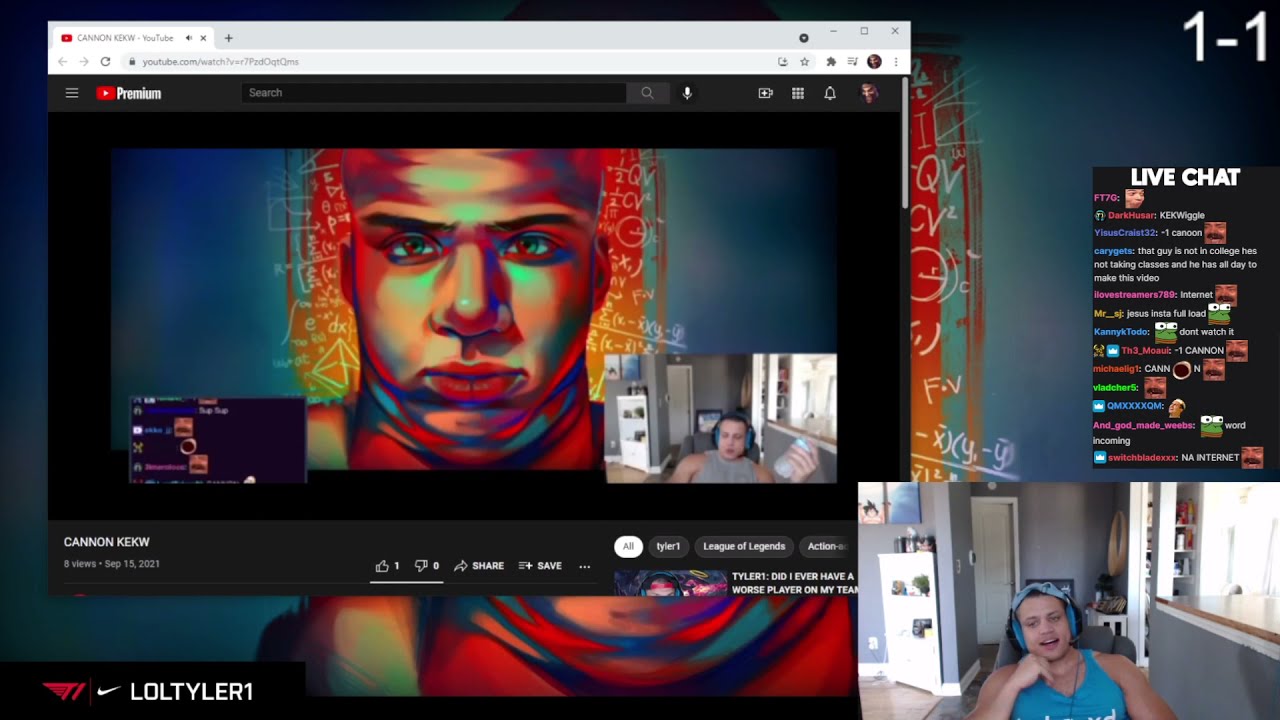This screenshot has width=1280, height=720.
Task: Open the YouTube account avatar menu
Action: coord(869,93)
